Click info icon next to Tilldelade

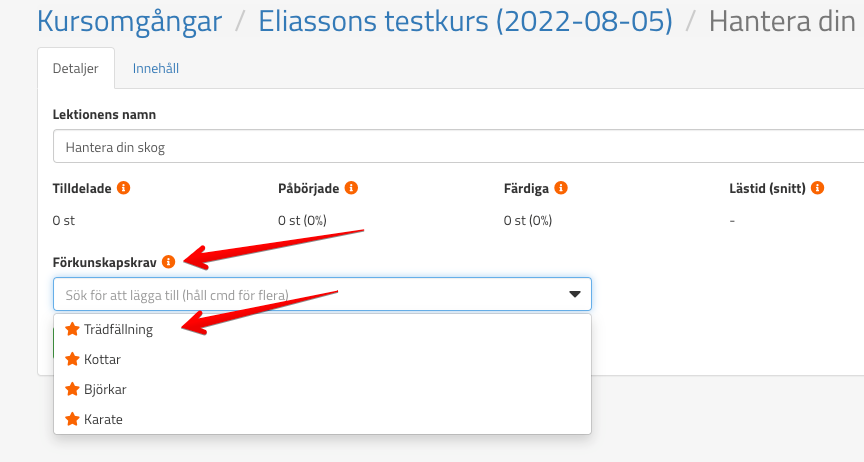coord(124,188)
